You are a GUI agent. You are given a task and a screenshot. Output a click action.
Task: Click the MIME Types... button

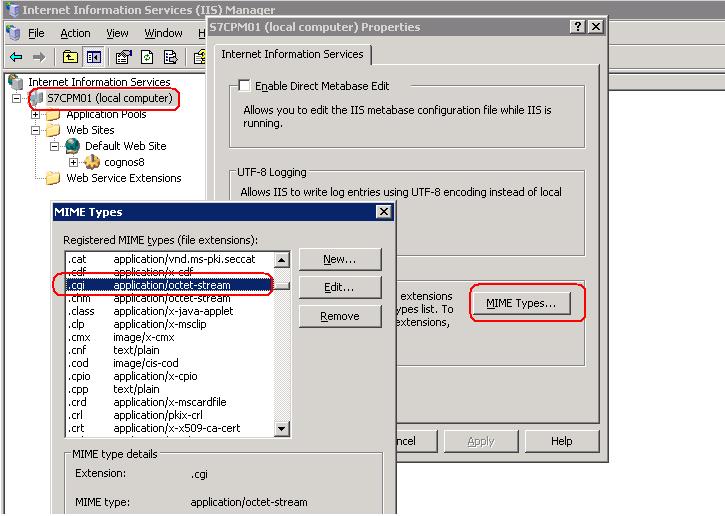[x=521, y=303]
